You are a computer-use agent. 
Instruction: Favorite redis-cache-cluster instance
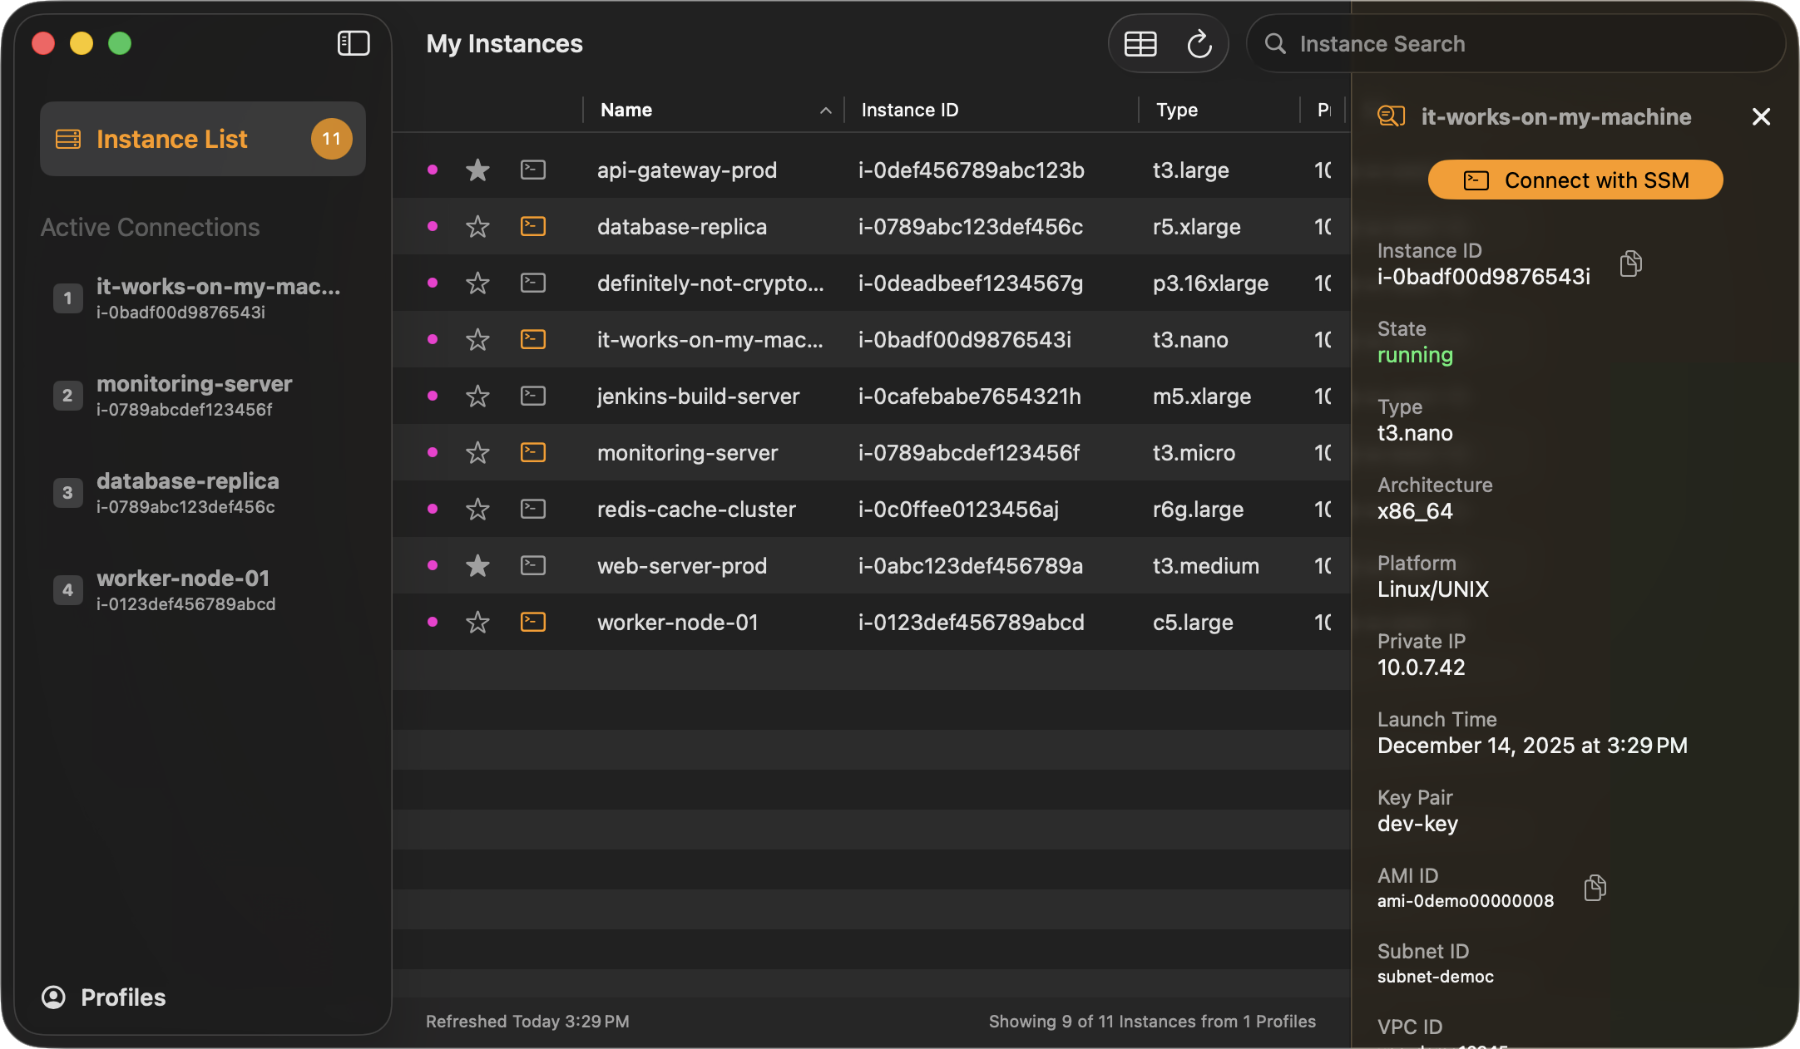click(x=478, y=509)
